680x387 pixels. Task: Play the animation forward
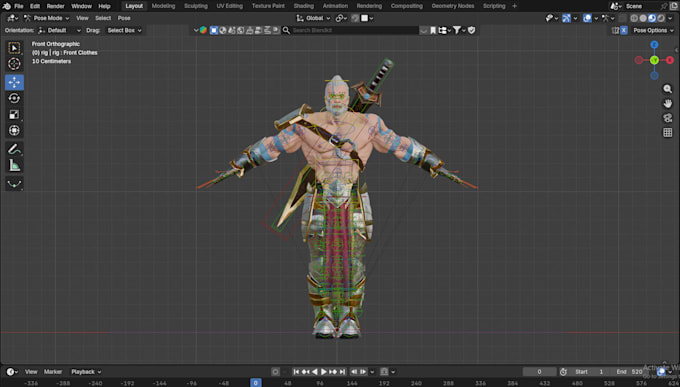324,372
